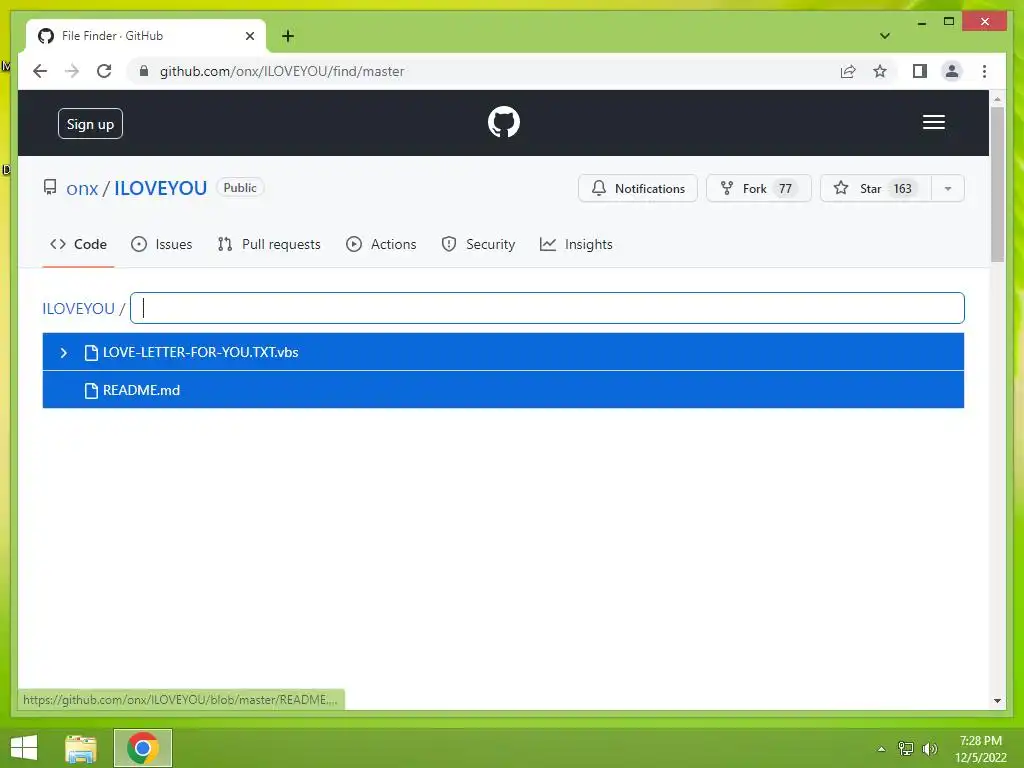
Task: Click the Notifications button
Action: (x=637, y=189)
